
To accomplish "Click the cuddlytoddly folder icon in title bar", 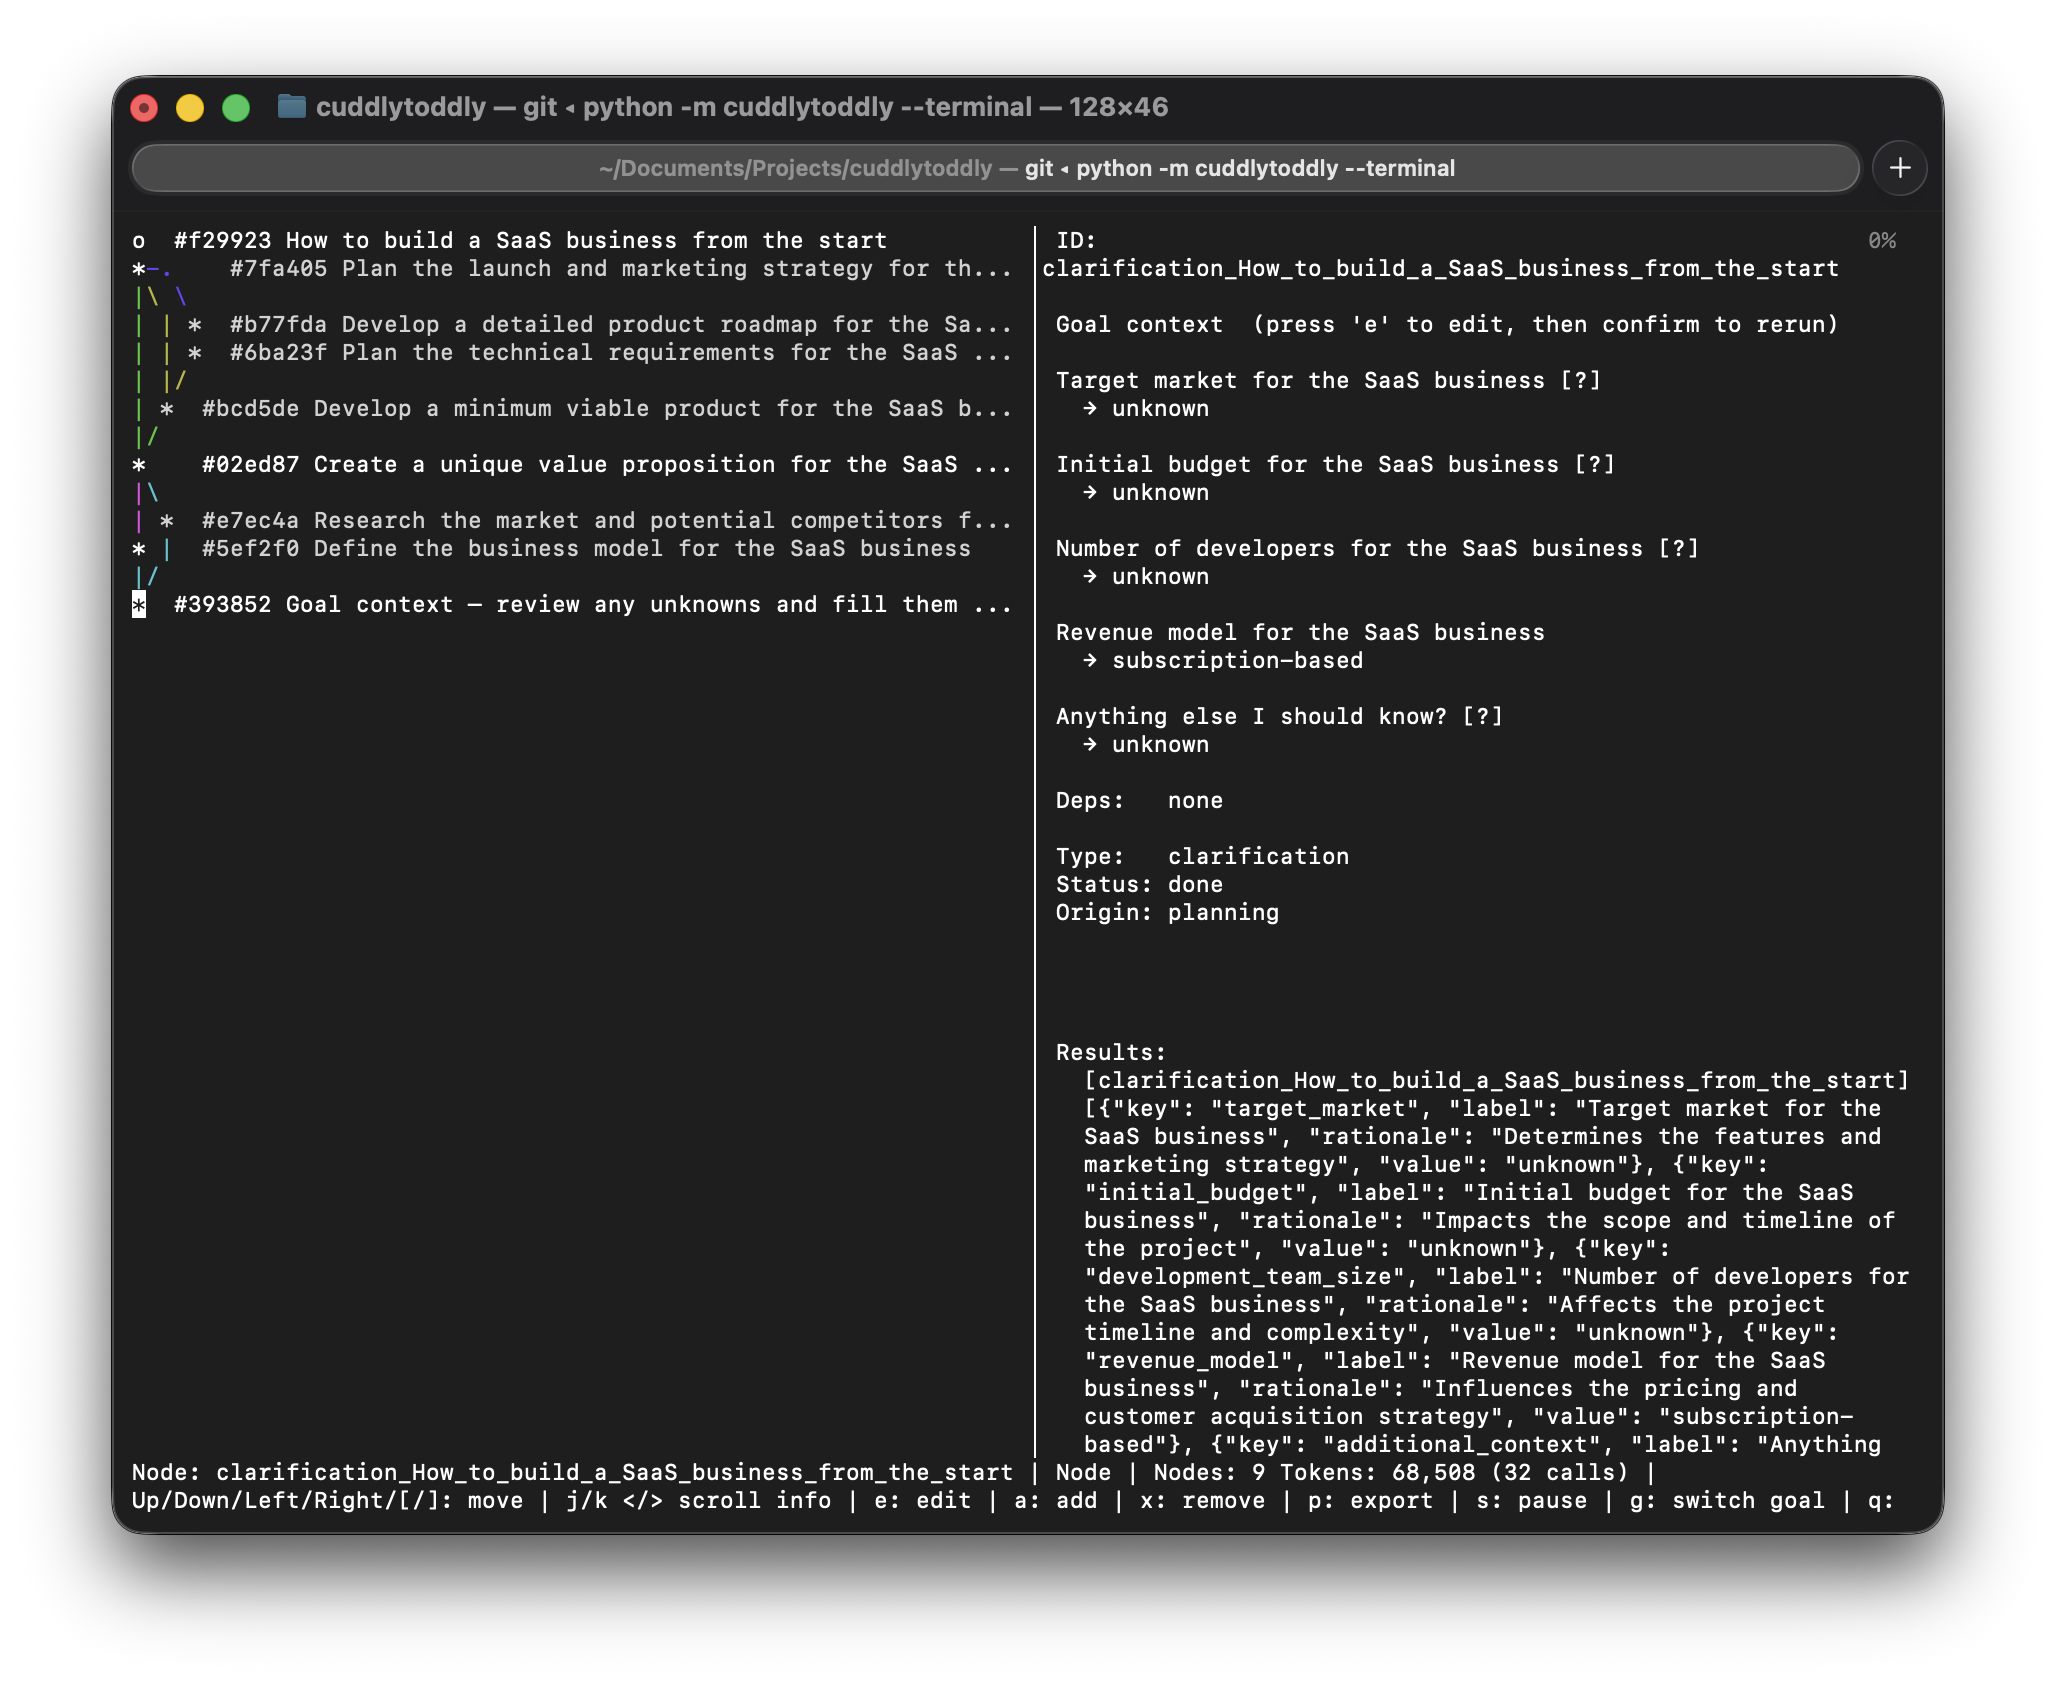I will coord(291,106).
